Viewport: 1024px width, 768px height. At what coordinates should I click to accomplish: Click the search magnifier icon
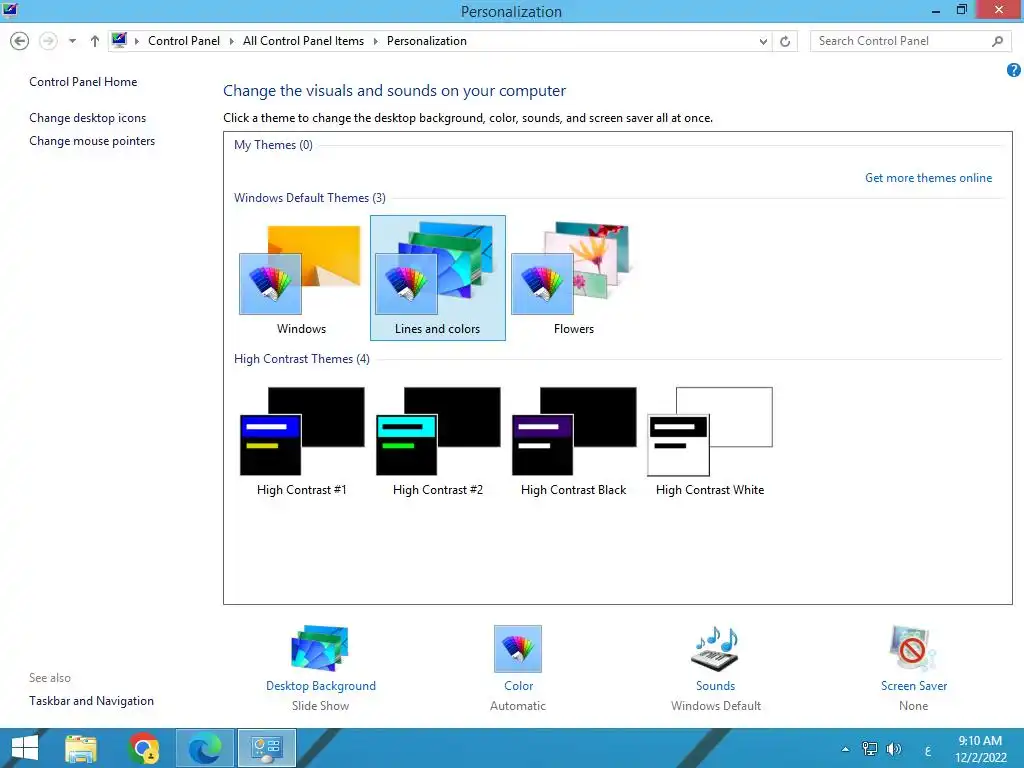click(x=997, y=41)
